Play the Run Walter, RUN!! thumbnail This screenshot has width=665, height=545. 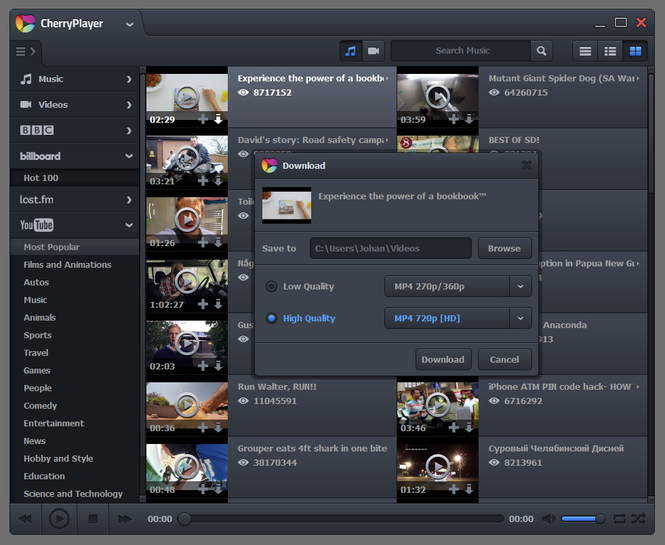pos(187,405)
